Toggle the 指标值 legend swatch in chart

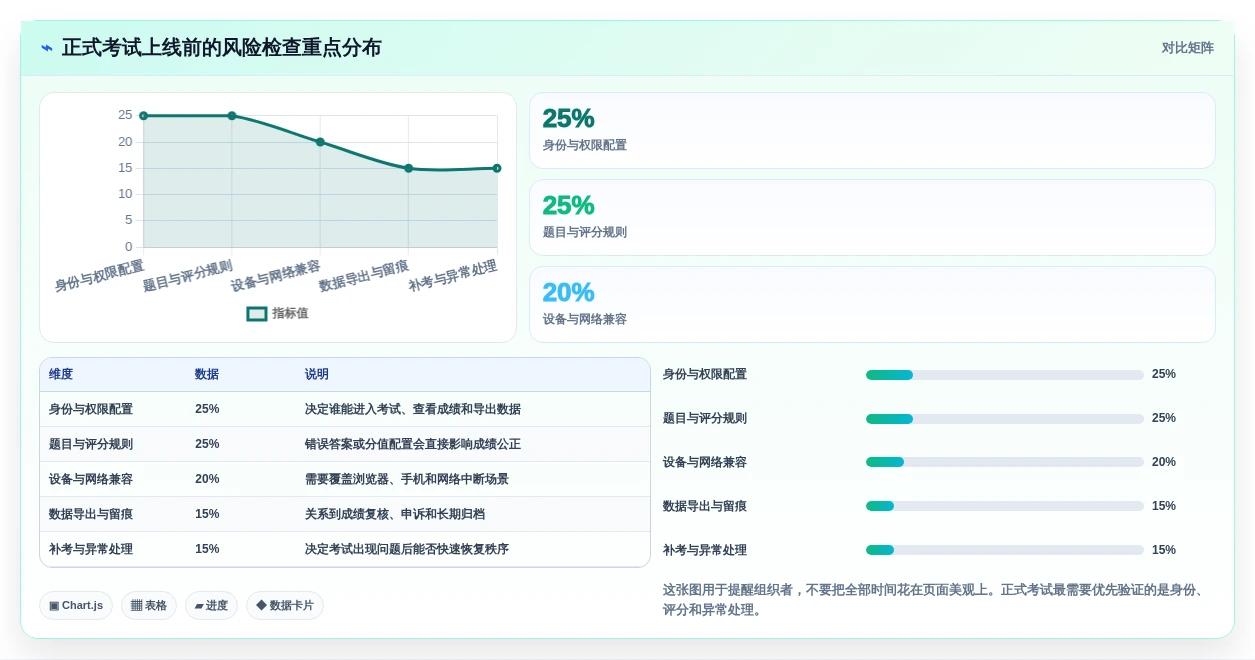point(257,313)
